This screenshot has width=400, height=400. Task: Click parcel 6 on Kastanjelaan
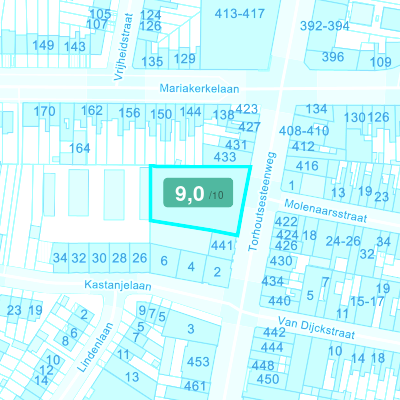click(x=164, y=261)
